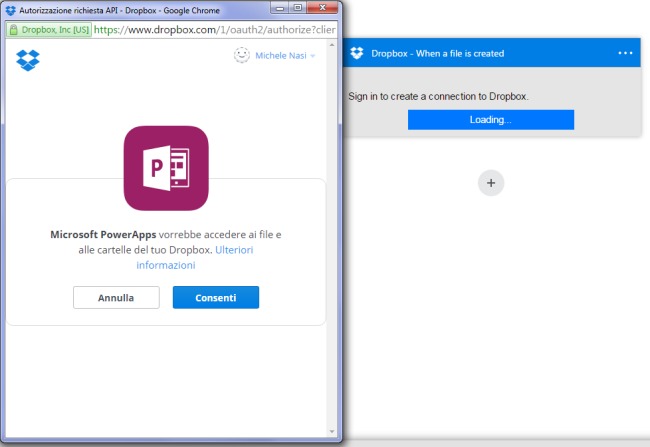The height and width of the screenshot is (447, 650).
Task: Click the 'Microsoft PowerApps' bold text
Action: pos(103,235)
